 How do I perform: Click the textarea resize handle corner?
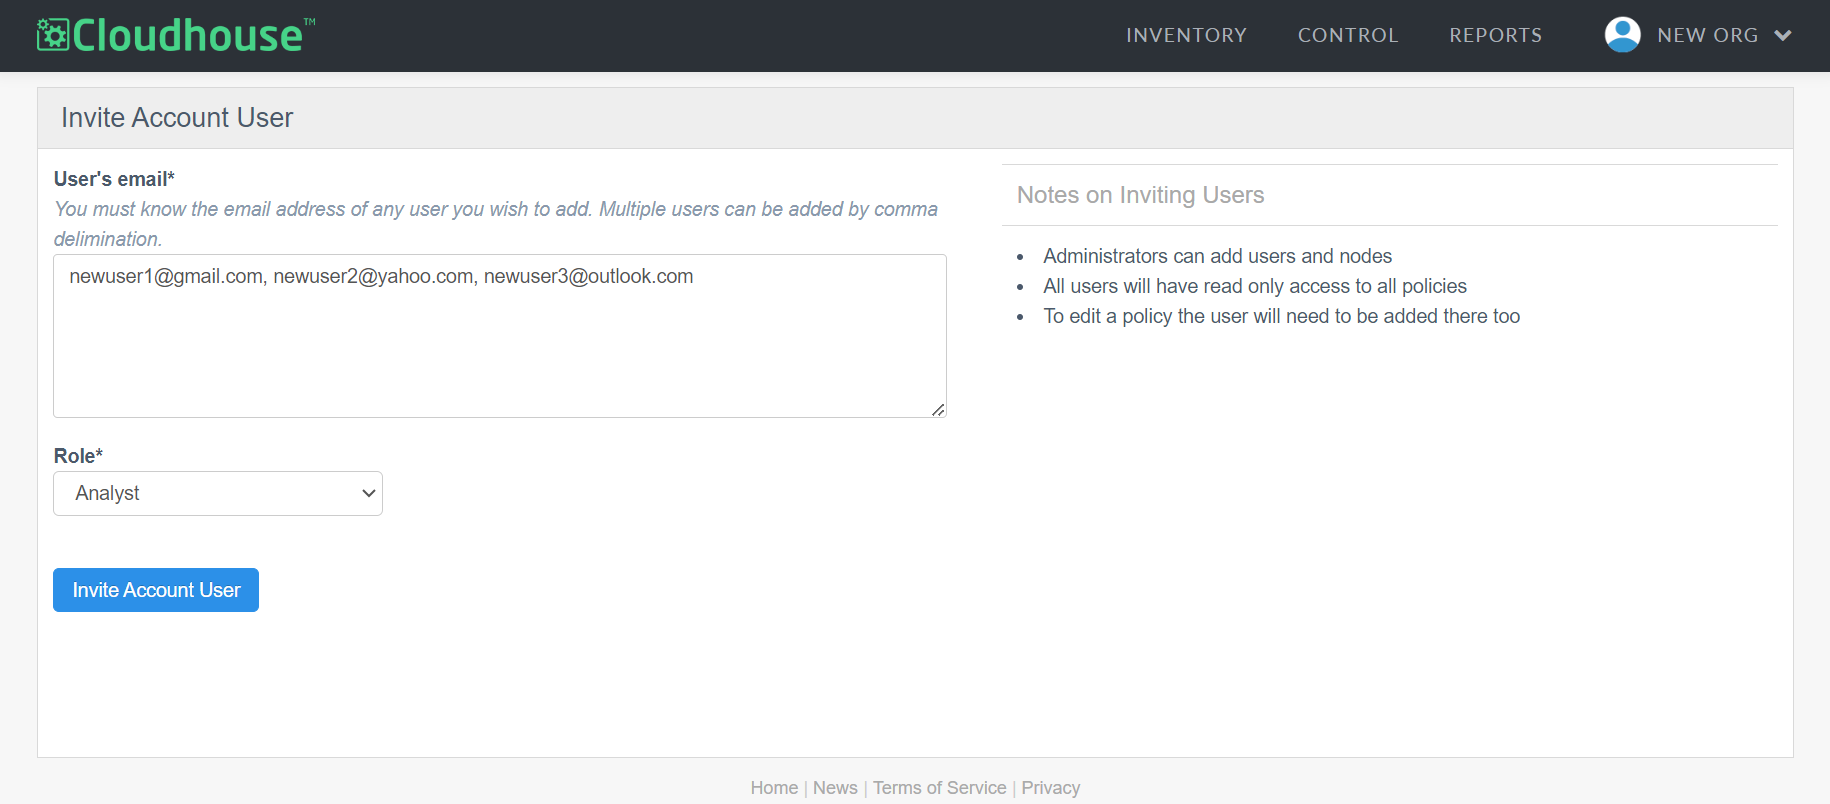tap(938, 410)
